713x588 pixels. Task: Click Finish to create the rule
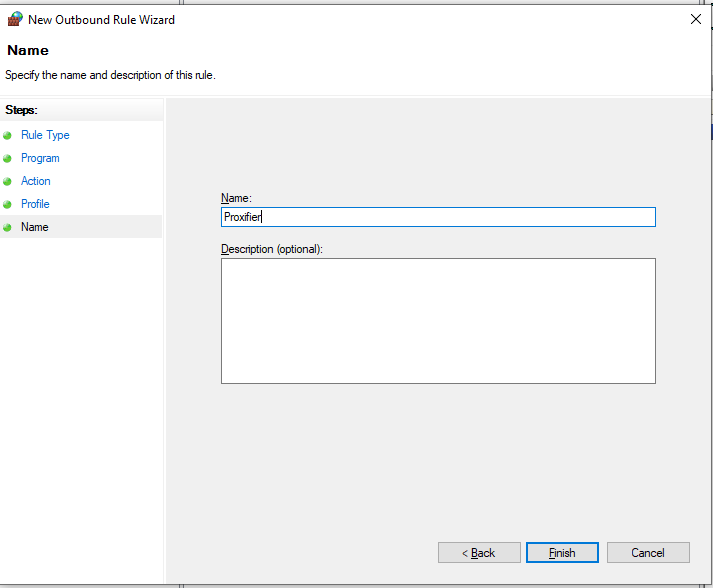coord(562,553)
